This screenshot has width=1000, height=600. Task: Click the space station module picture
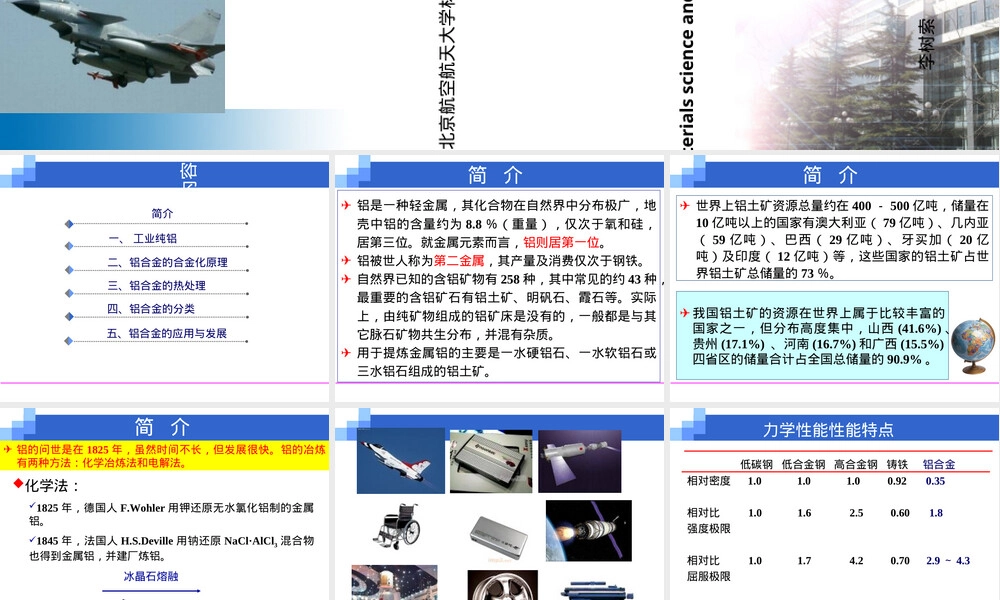[x=580, y=462]
